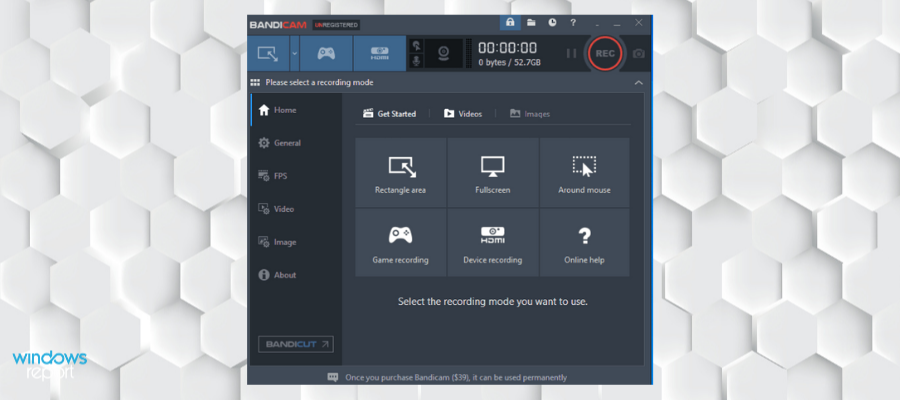Click the pause recording button
This screenshot has height=400, width=900.
click(571, 53)
